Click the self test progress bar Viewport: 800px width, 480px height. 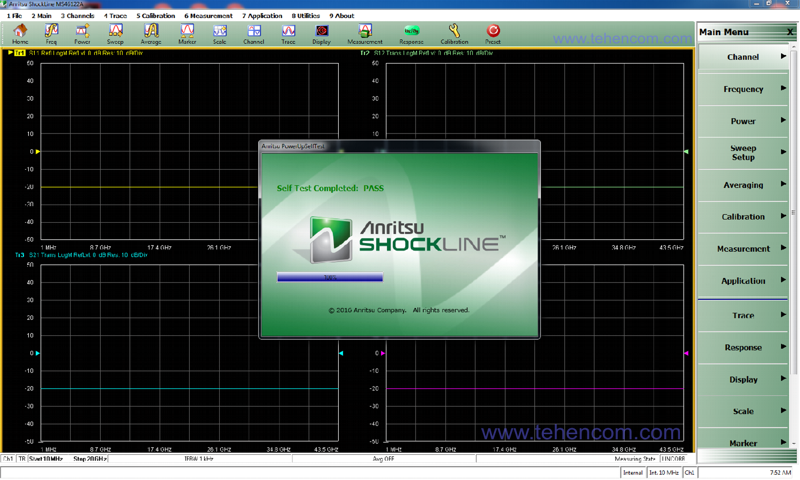click(x=330, y=277)
